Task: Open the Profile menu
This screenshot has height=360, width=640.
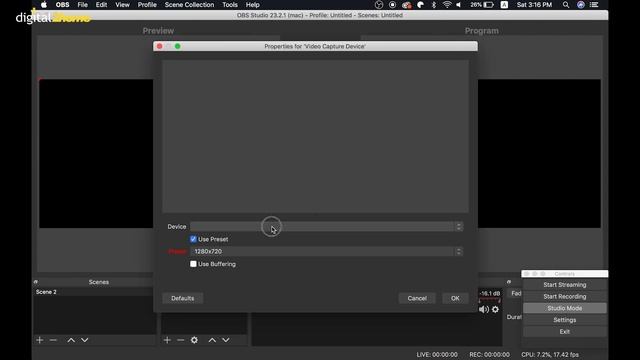Action: coord(147,5)
